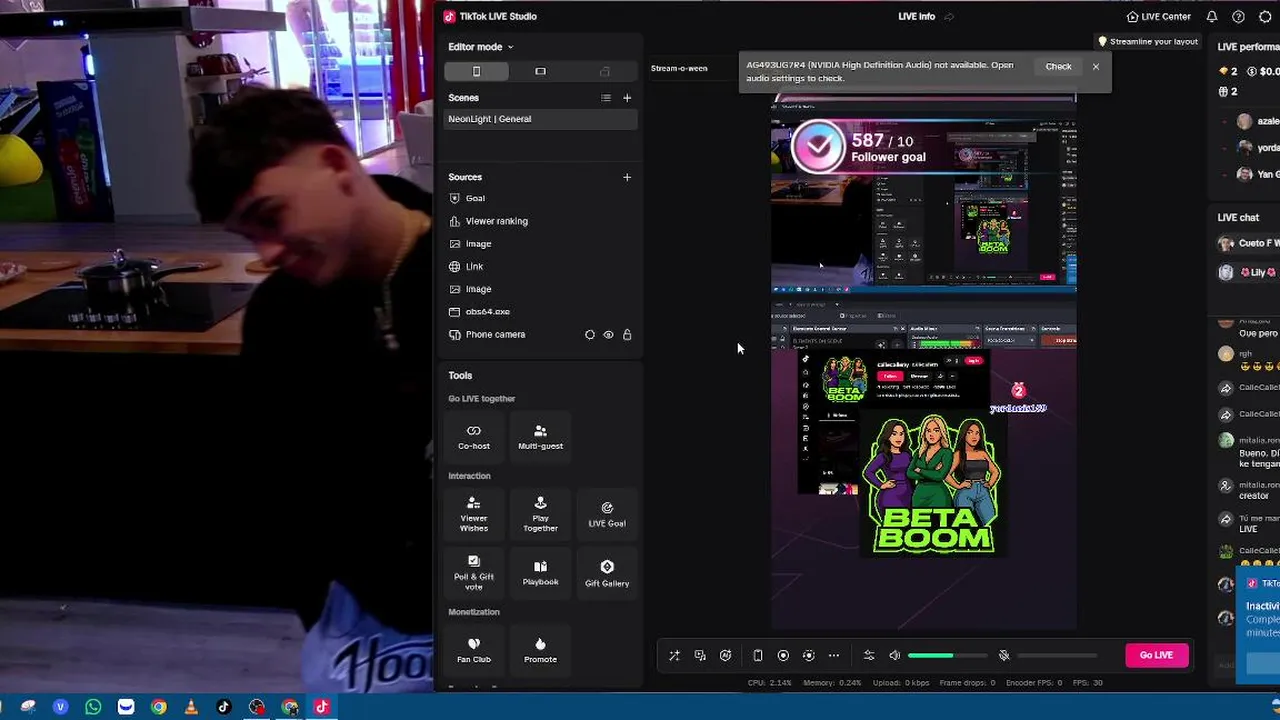The height and width of the screenshot is (720, 1280).
Task: Click Streamline your layout tip
Action: 1147,42
